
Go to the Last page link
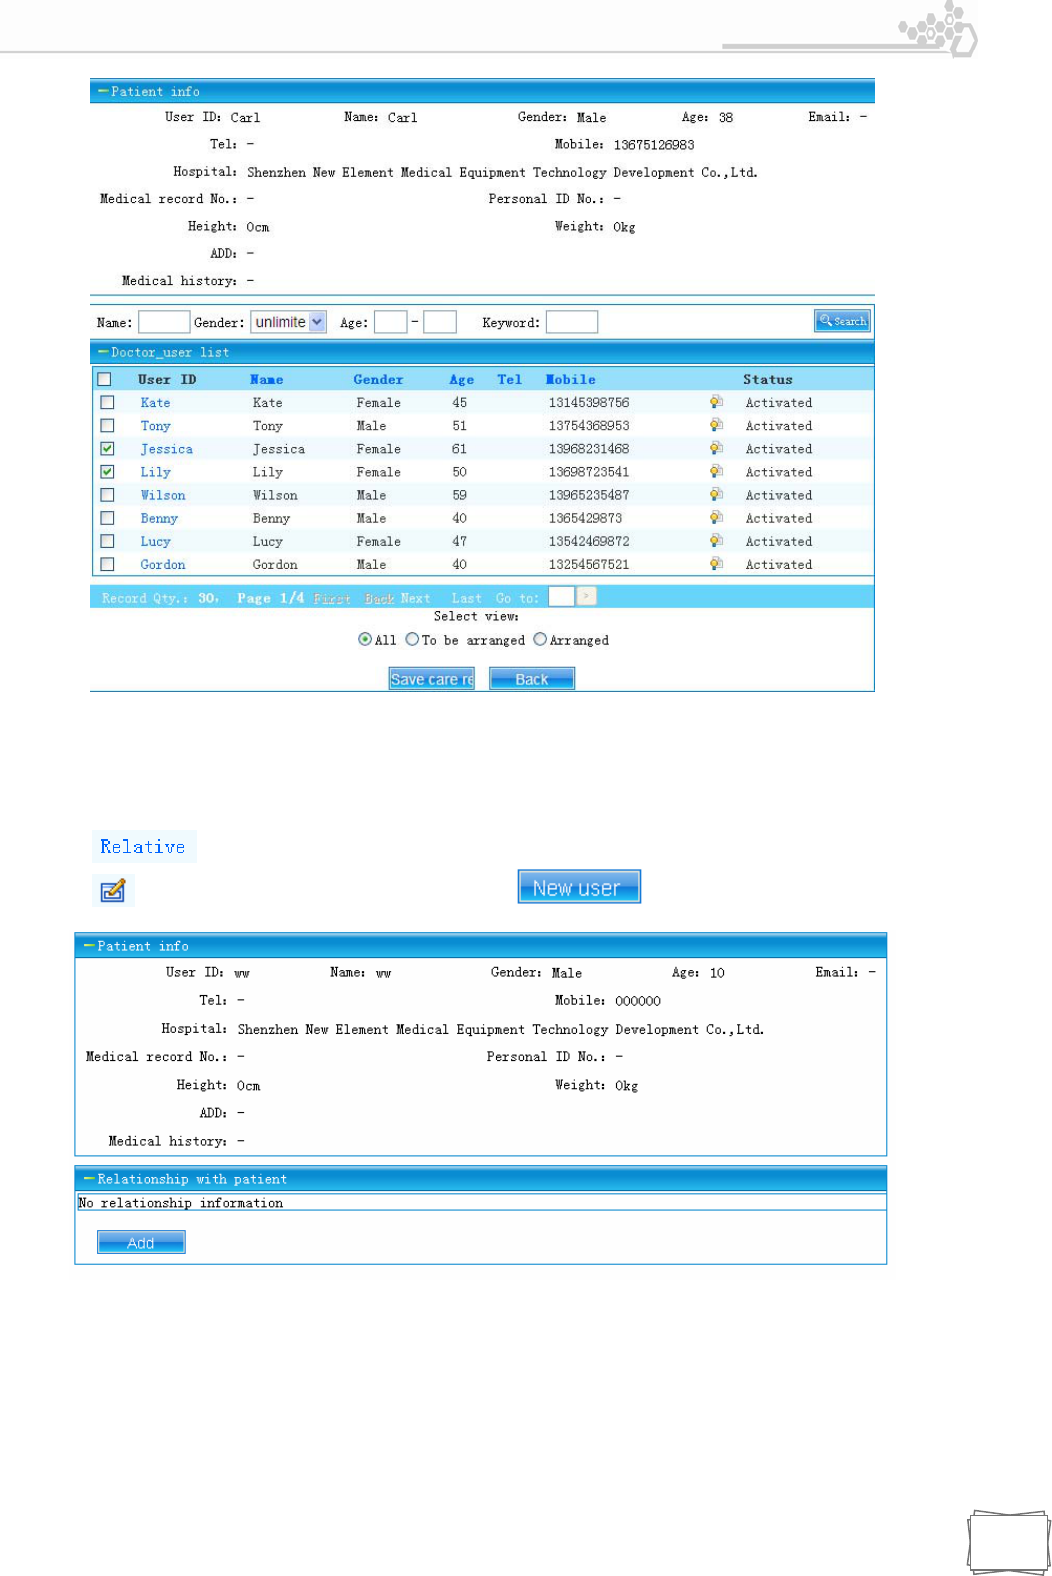click(x=466, y=598)
